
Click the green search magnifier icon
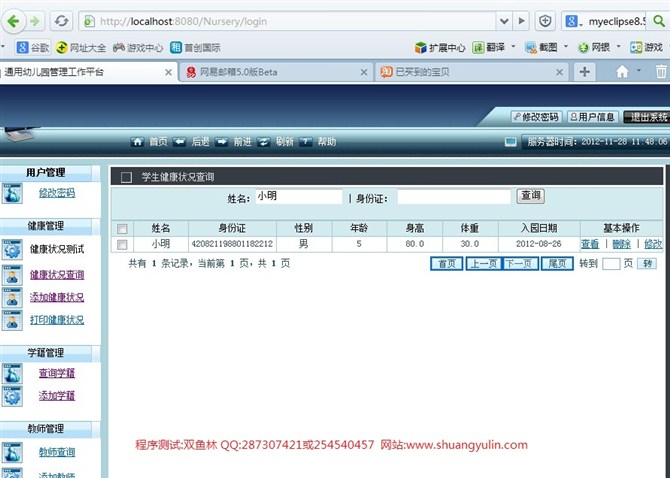659,21
